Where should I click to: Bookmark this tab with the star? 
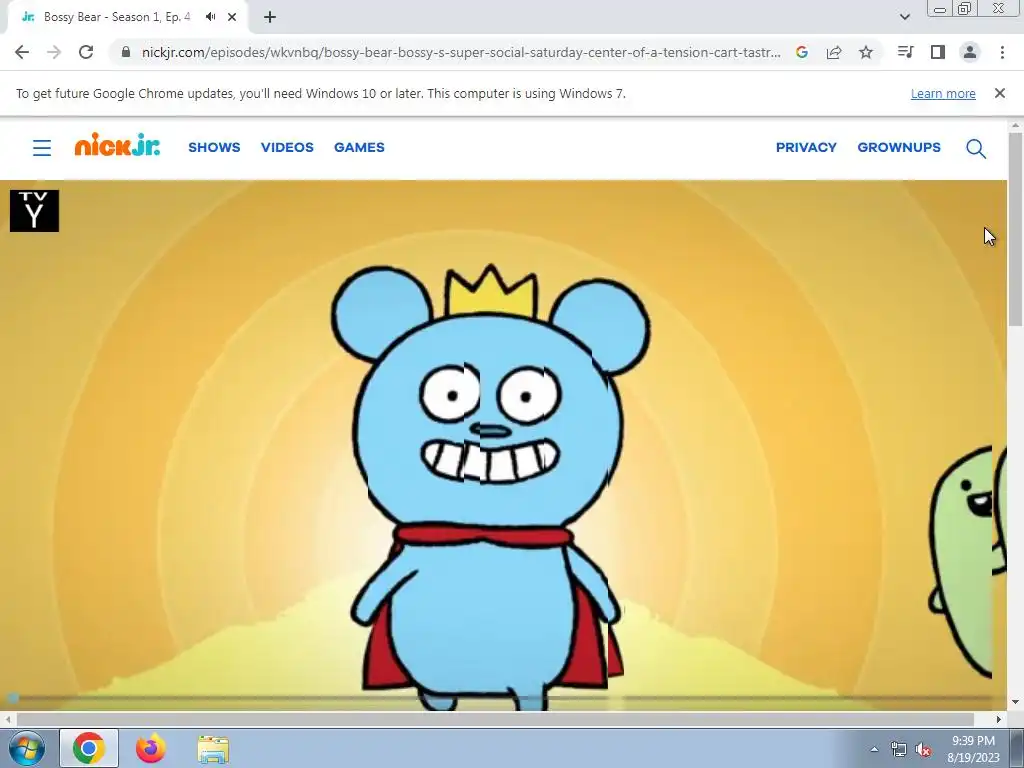[x=866, y=52]
